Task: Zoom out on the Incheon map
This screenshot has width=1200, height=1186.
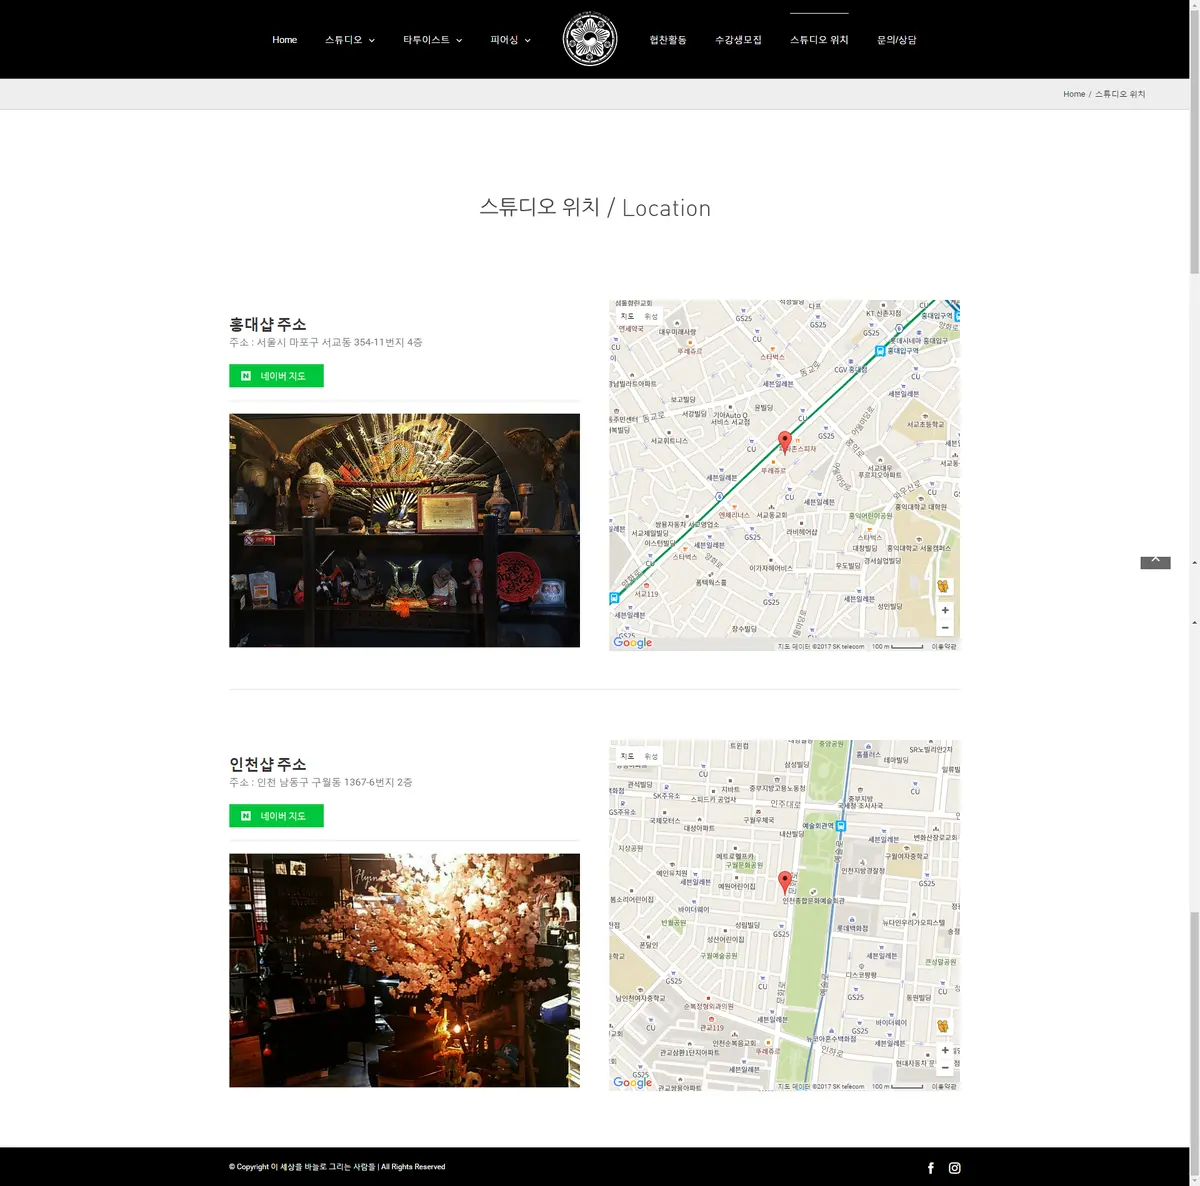Action: point(945,1068)
